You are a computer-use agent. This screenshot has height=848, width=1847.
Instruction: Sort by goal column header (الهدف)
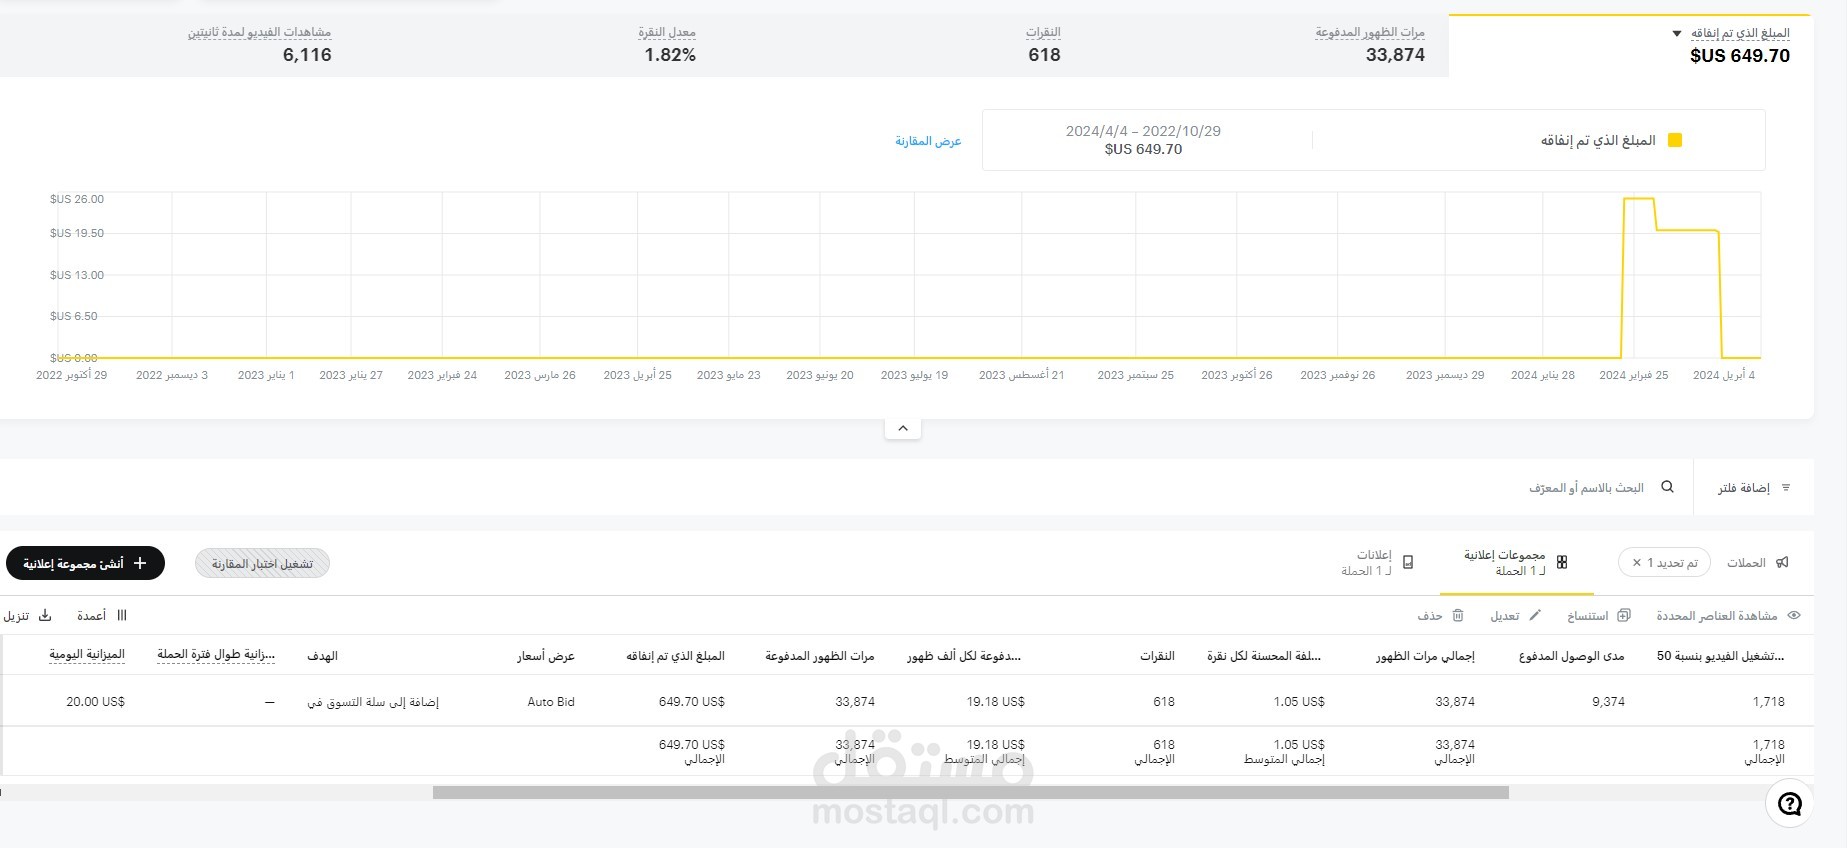point(323,656)
